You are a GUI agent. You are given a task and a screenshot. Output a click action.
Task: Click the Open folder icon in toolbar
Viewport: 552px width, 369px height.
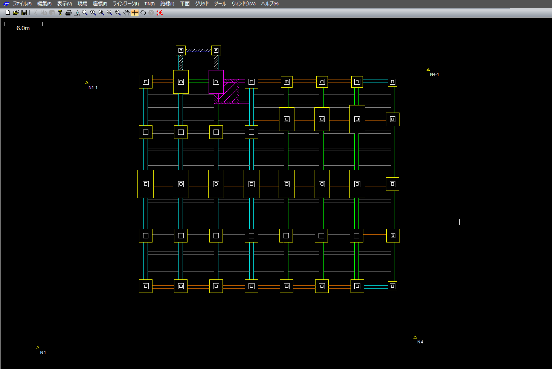pyautogui.click(x=16, y=13)
